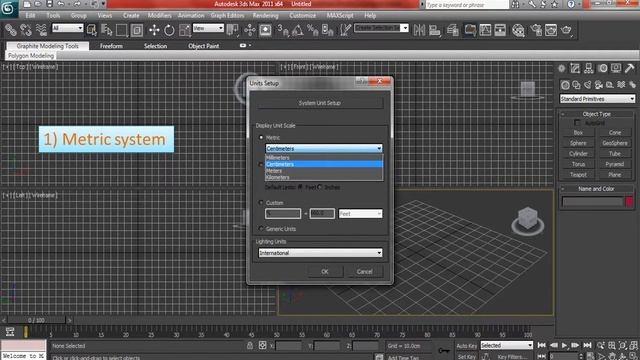Screen dimensions: 640x360
Task: Activate the Select and Rotate tool
Action: pyautogui.click(x=169, y=30)
